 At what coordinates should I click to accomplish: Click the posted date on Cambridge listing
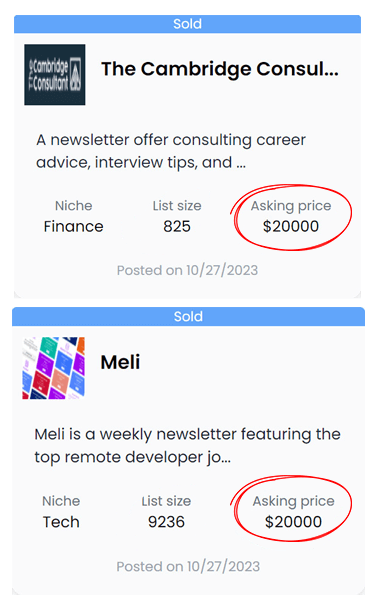pos(187,270)
